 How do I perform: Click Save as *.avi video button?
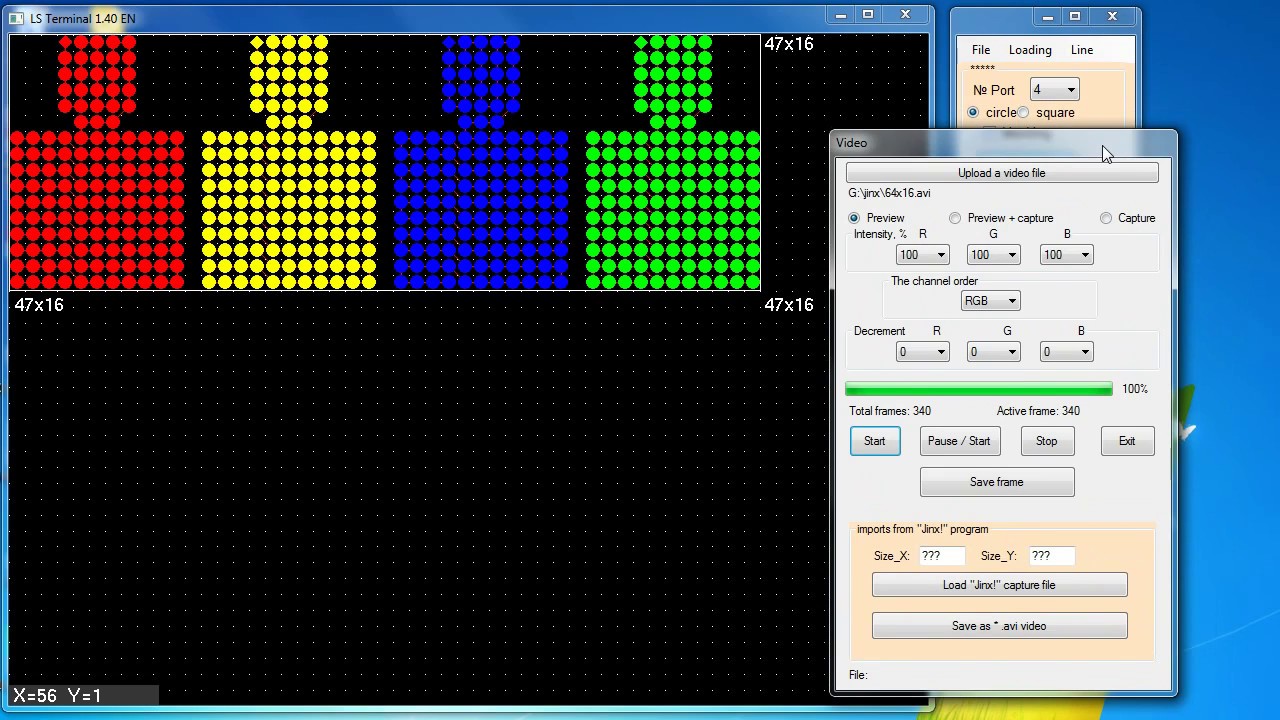pos(999,626)
